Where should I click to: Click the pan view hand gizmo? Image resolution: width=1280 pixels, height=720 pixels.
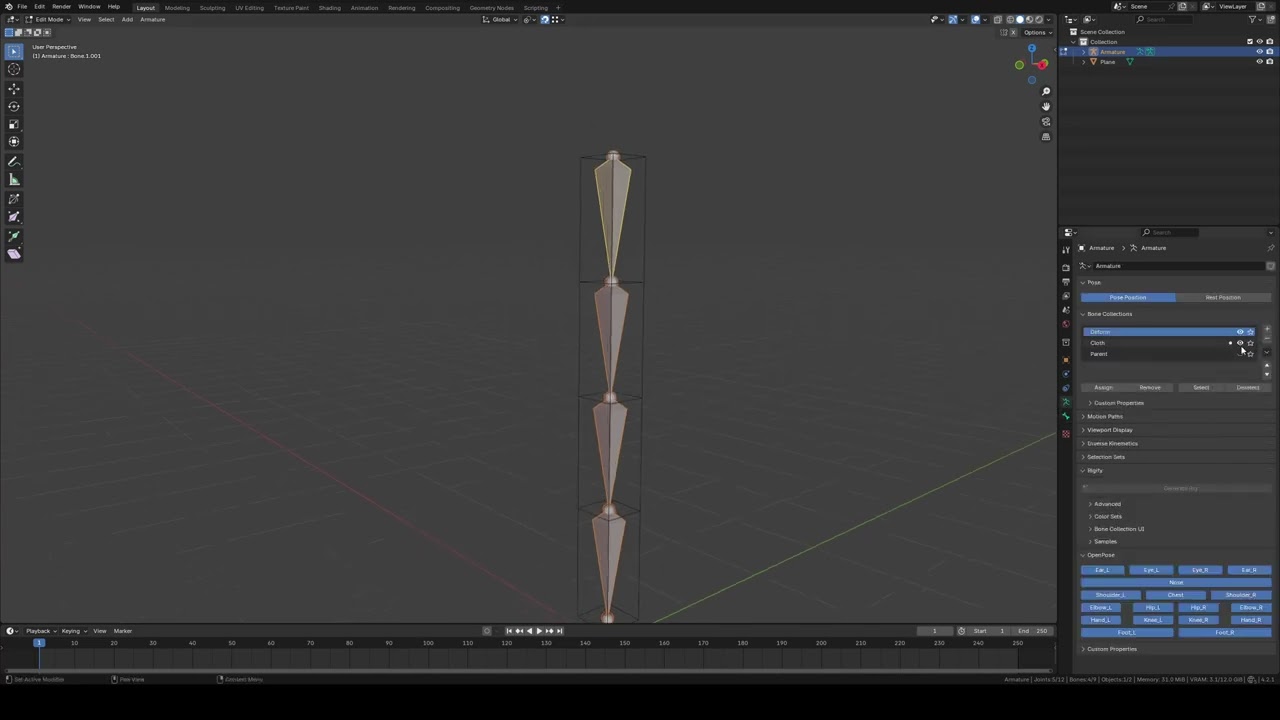[1046, 106]
